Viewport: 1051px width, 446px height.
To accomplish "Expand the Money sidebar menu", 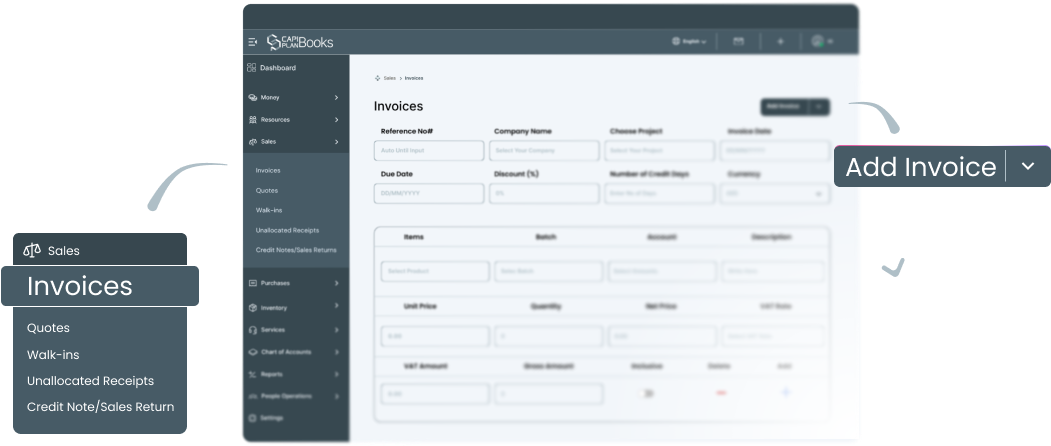I will pyautogui.click(x=295, y=97).
